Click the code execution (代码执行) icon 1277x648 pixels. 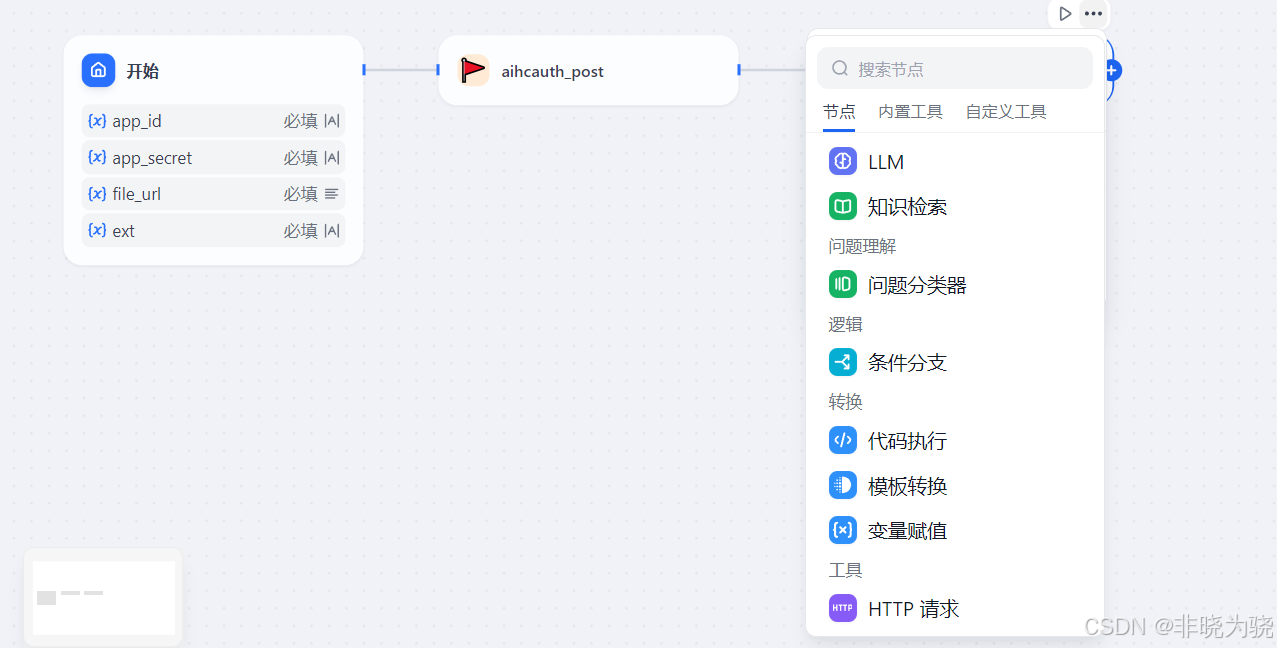843,440
